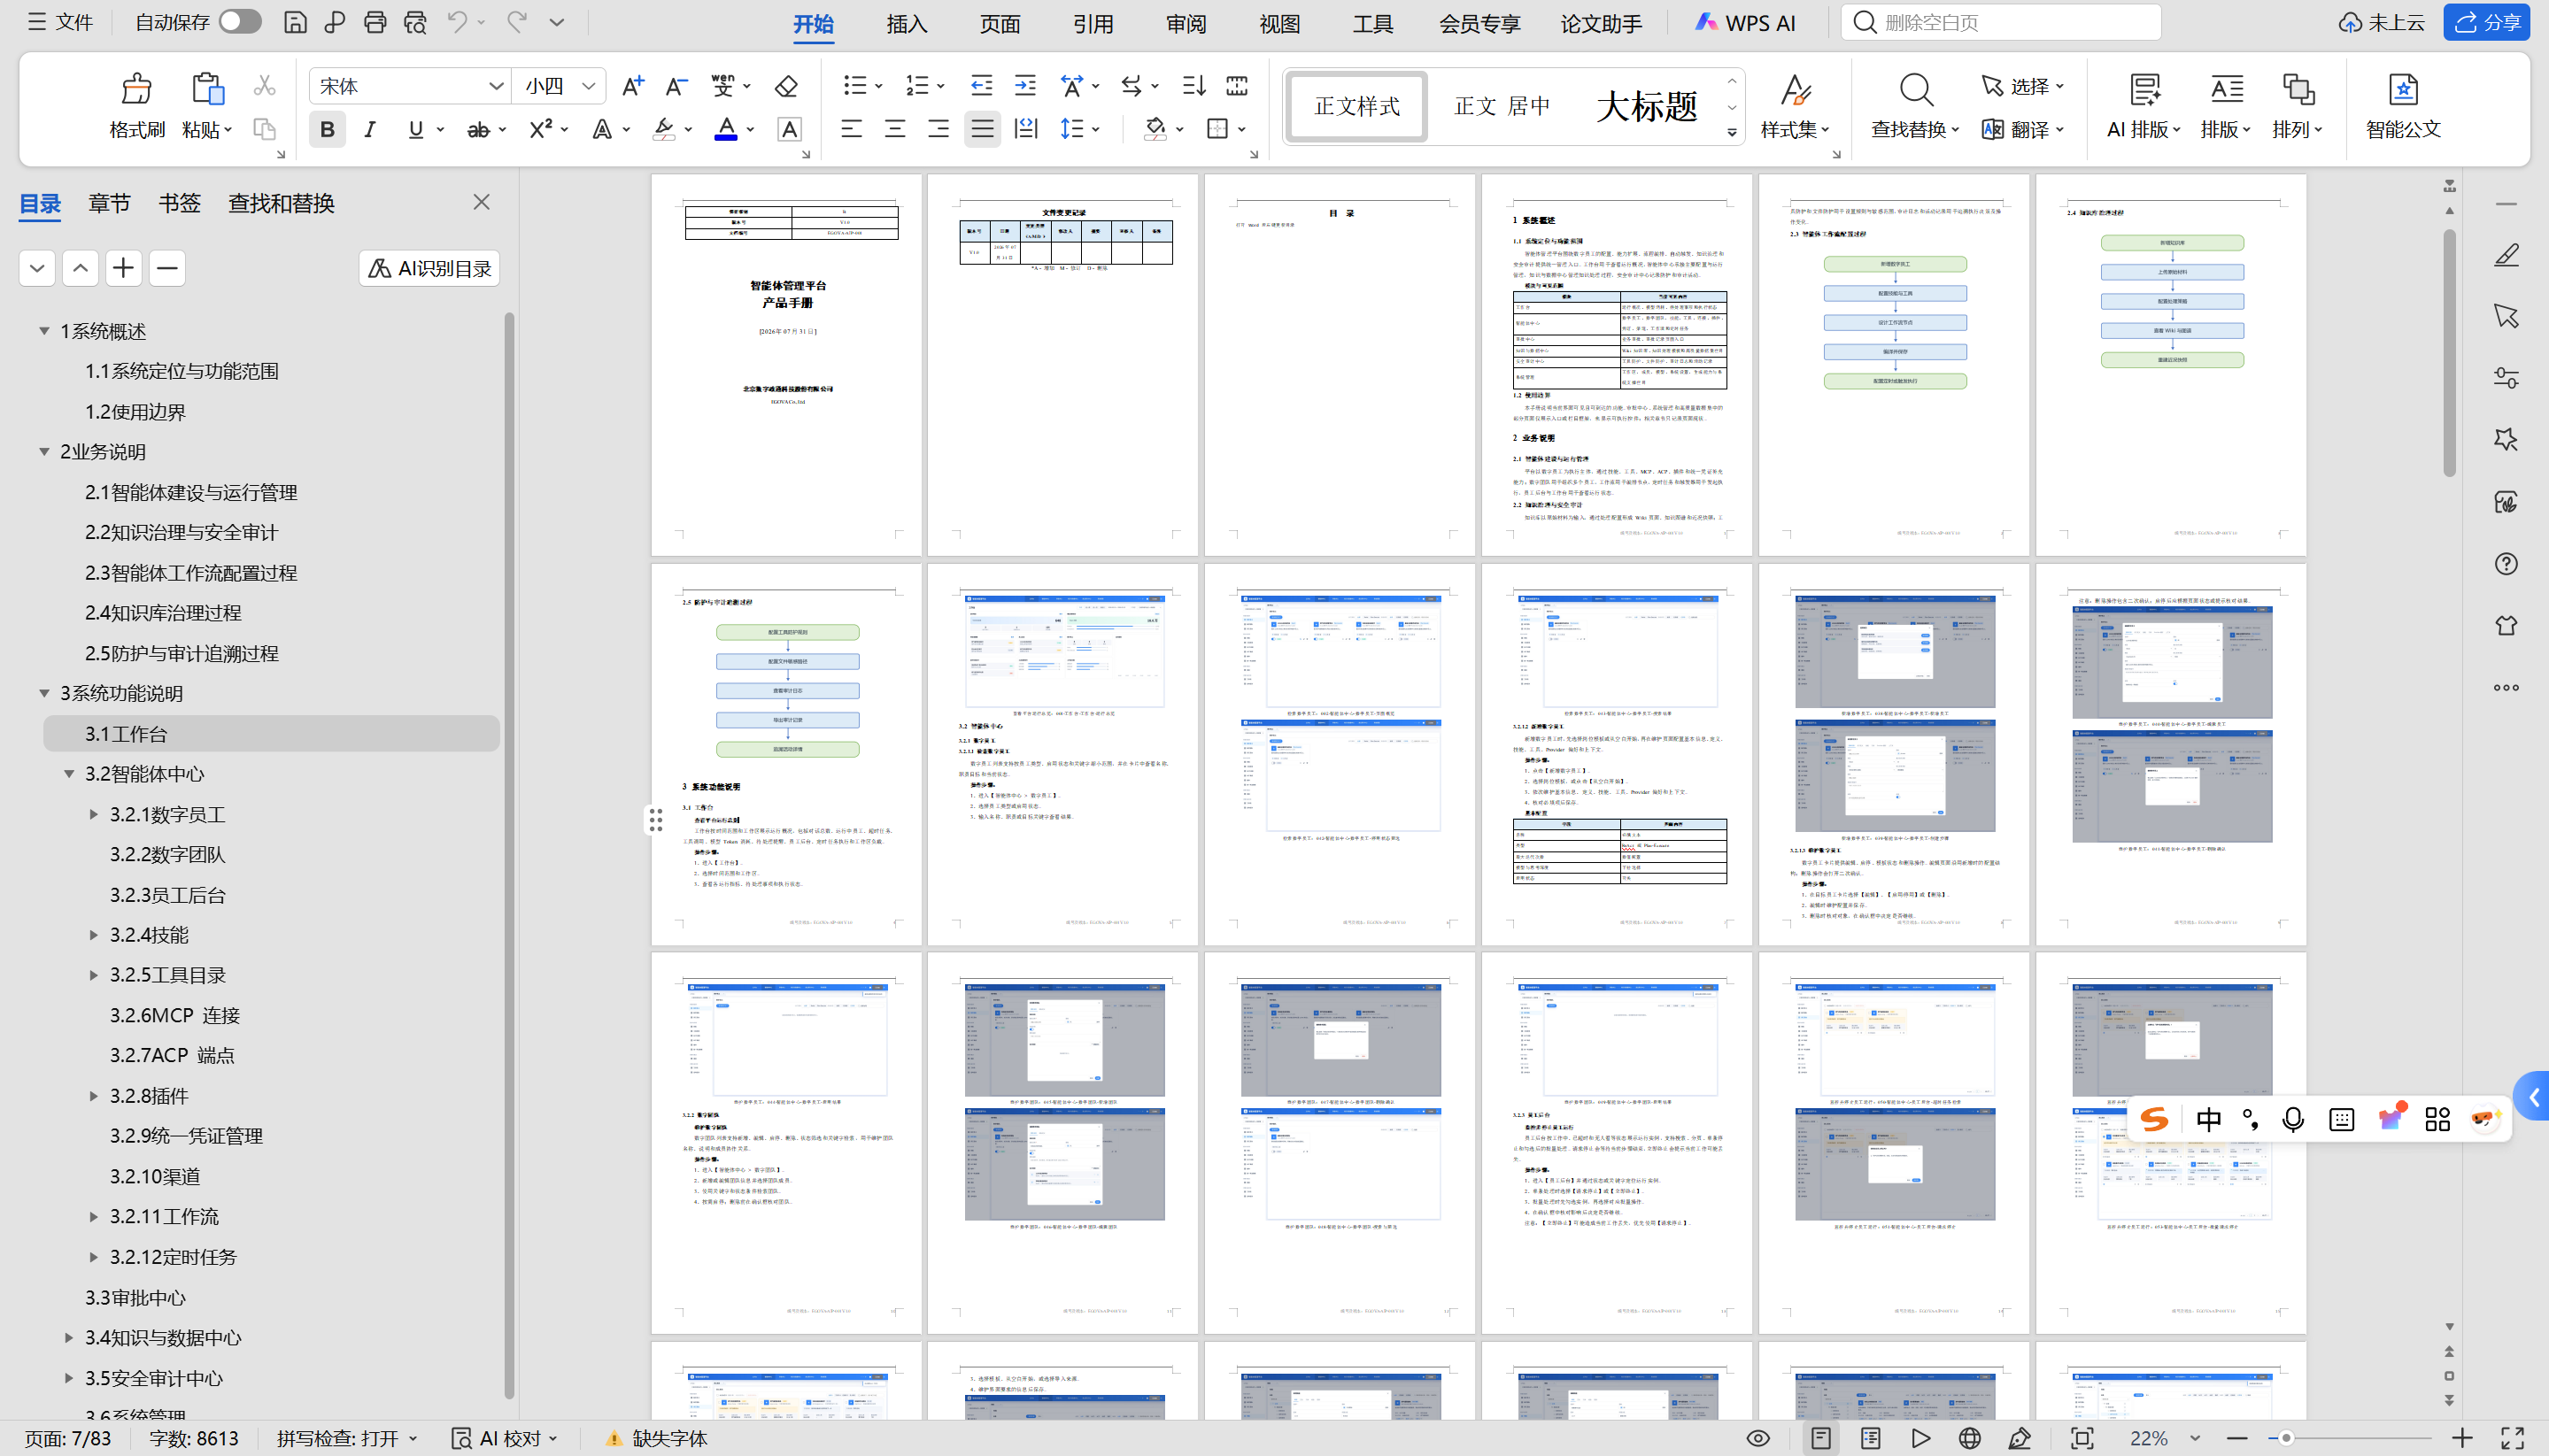Open the 插入 ribbon tab
Viewport: 2549px width, 1456px height.
coord(906,23)
